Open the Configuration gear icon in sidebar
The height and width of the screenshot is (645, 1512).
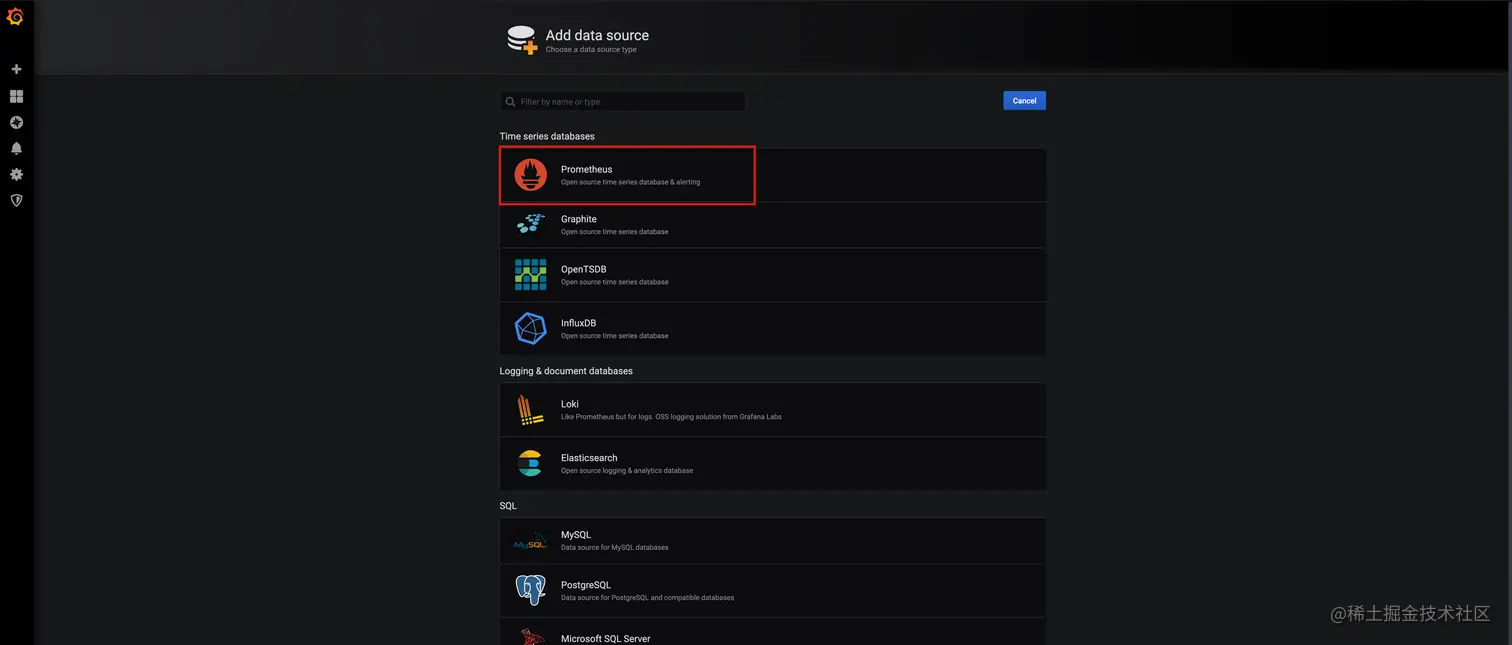tap(16, 174)
